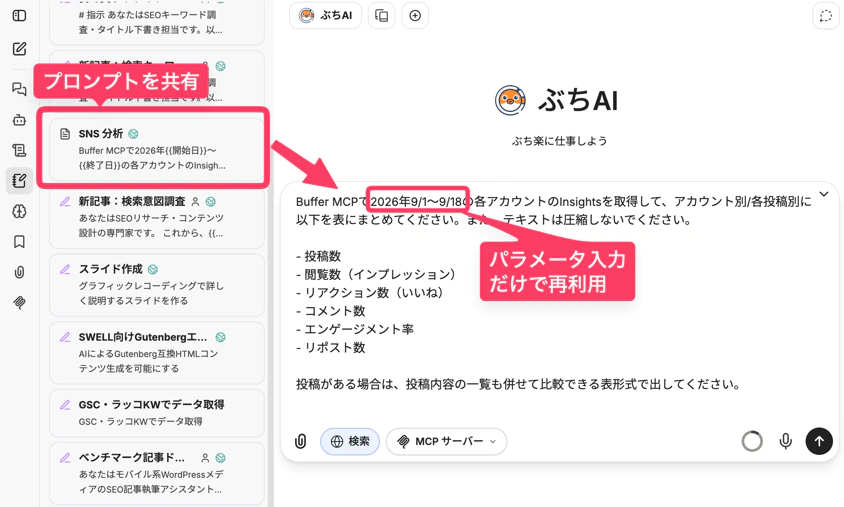
Task: Click globe icon on SWELL向けGutenberg card
Action: [221, 337]
